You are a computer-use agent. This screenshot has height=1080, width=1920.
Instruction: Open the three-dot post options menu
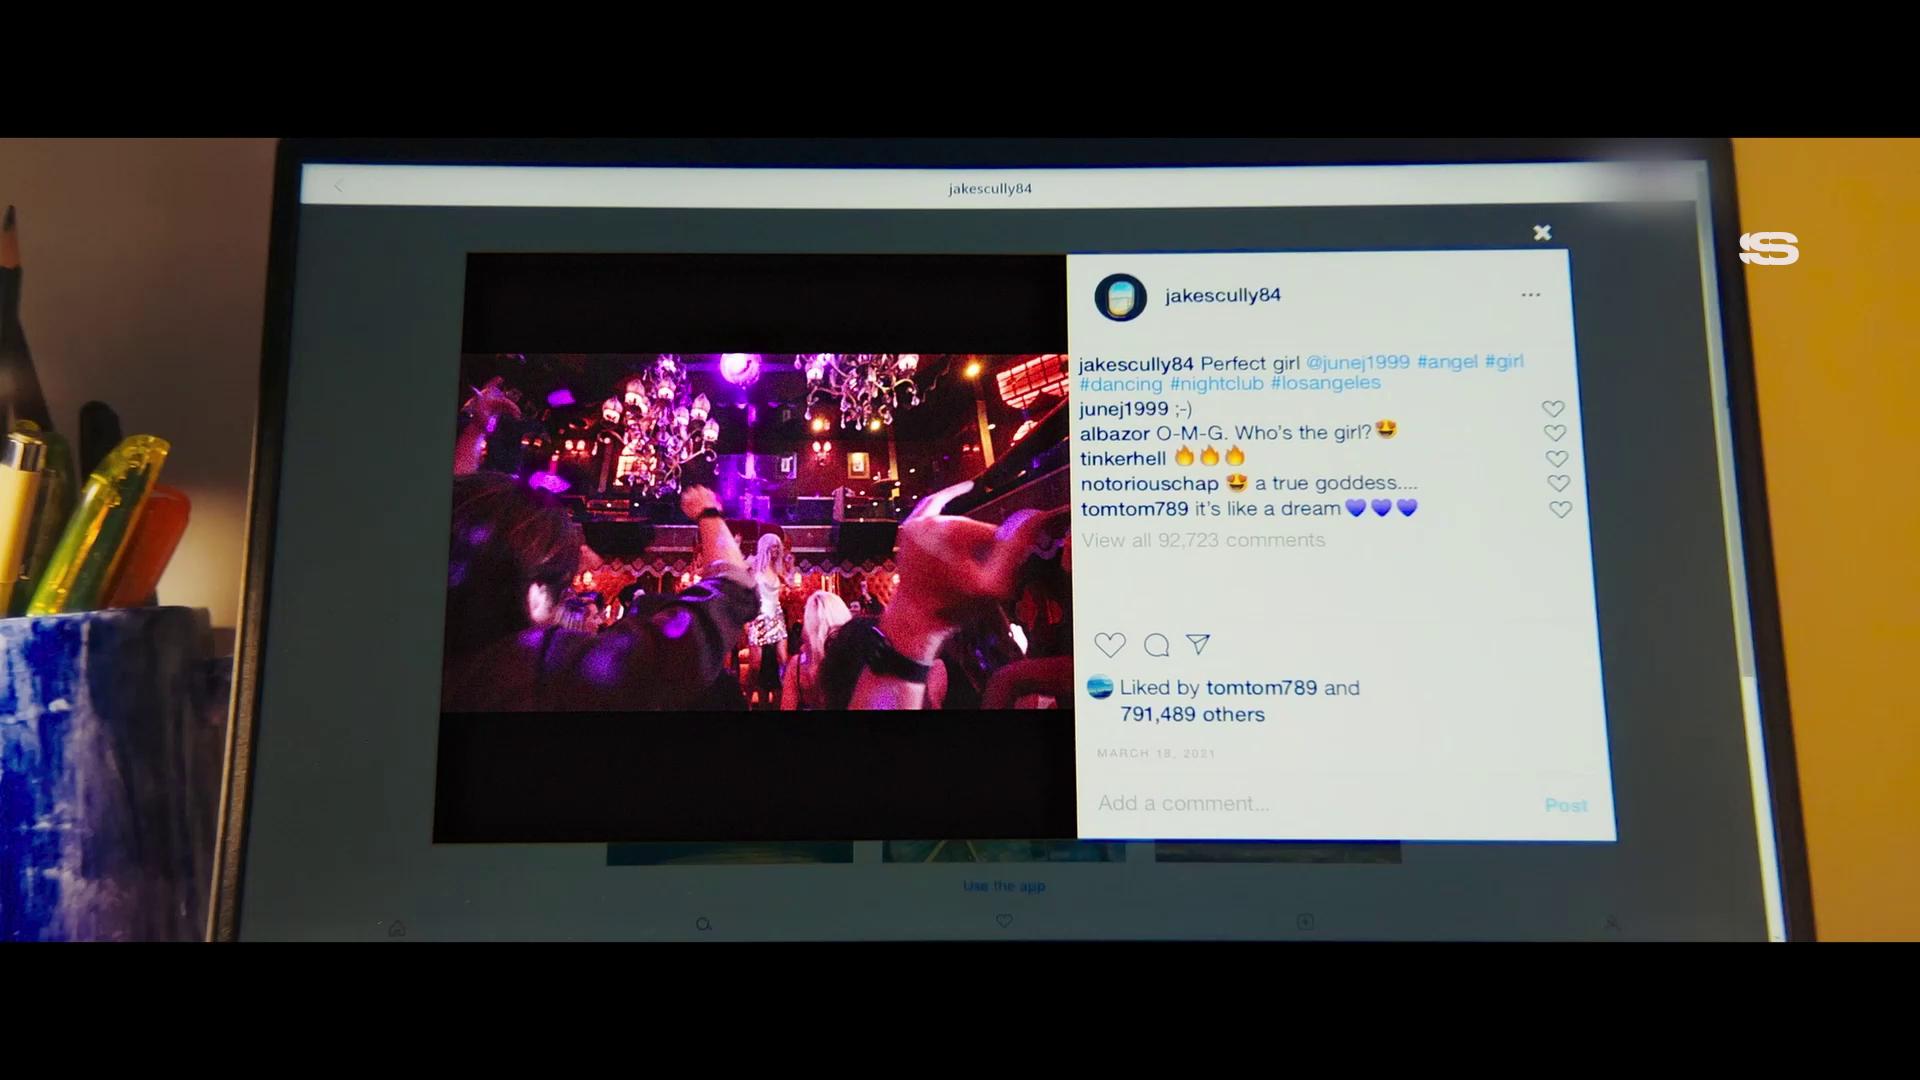click(x=1530, y=295)
